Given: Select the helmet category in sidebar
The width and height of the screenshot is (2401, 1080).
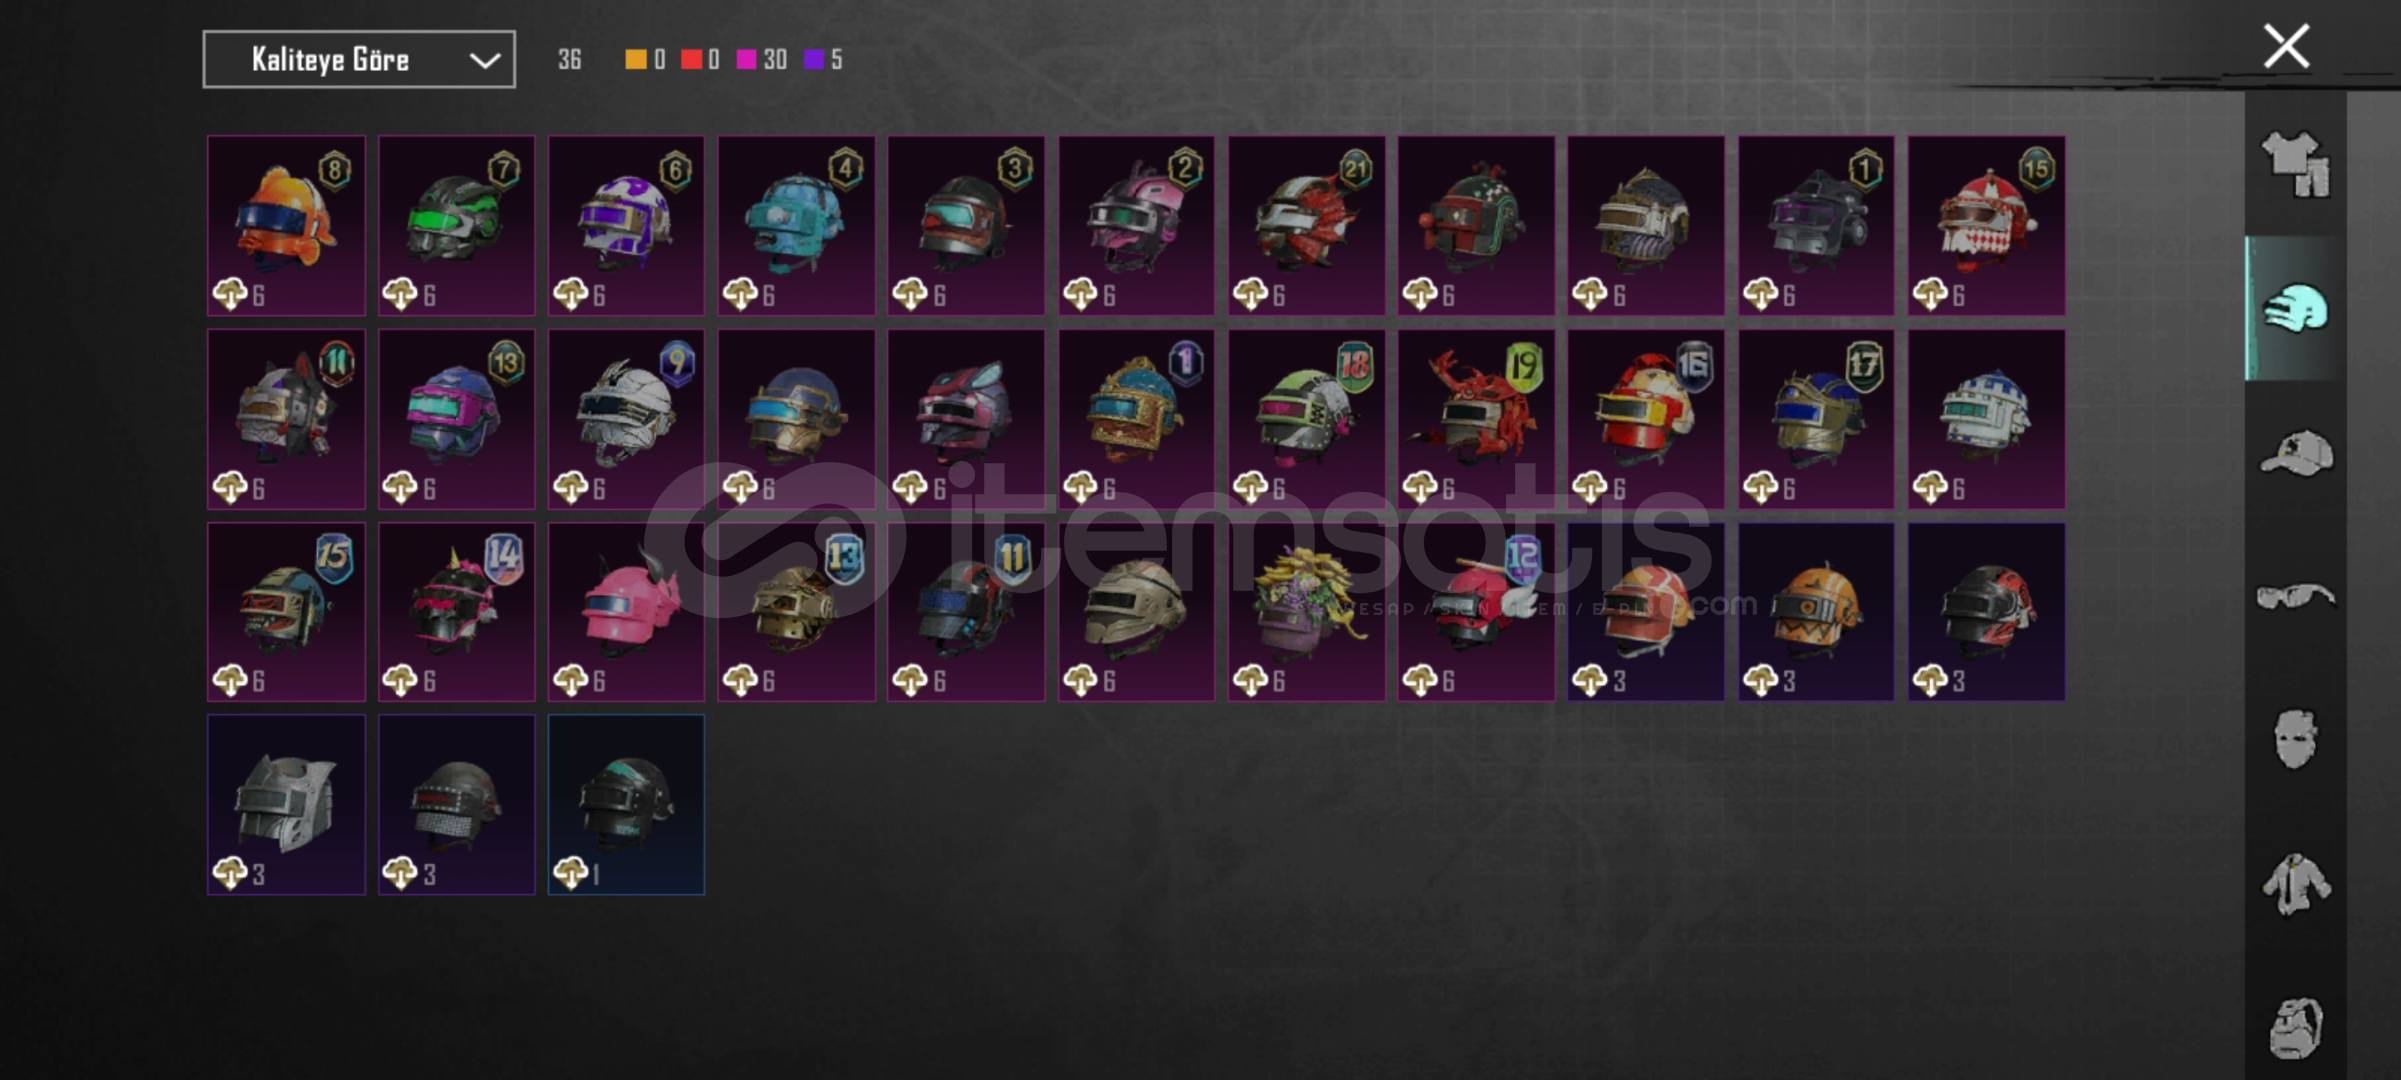Looking at the screenshot, I should click(x=2295, y=309).
